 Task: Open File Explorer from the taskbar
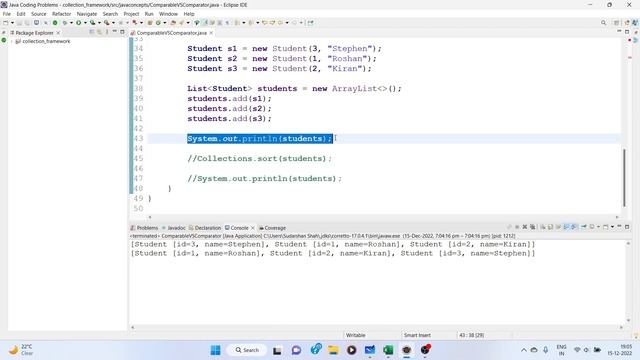(x=333, y=350)
